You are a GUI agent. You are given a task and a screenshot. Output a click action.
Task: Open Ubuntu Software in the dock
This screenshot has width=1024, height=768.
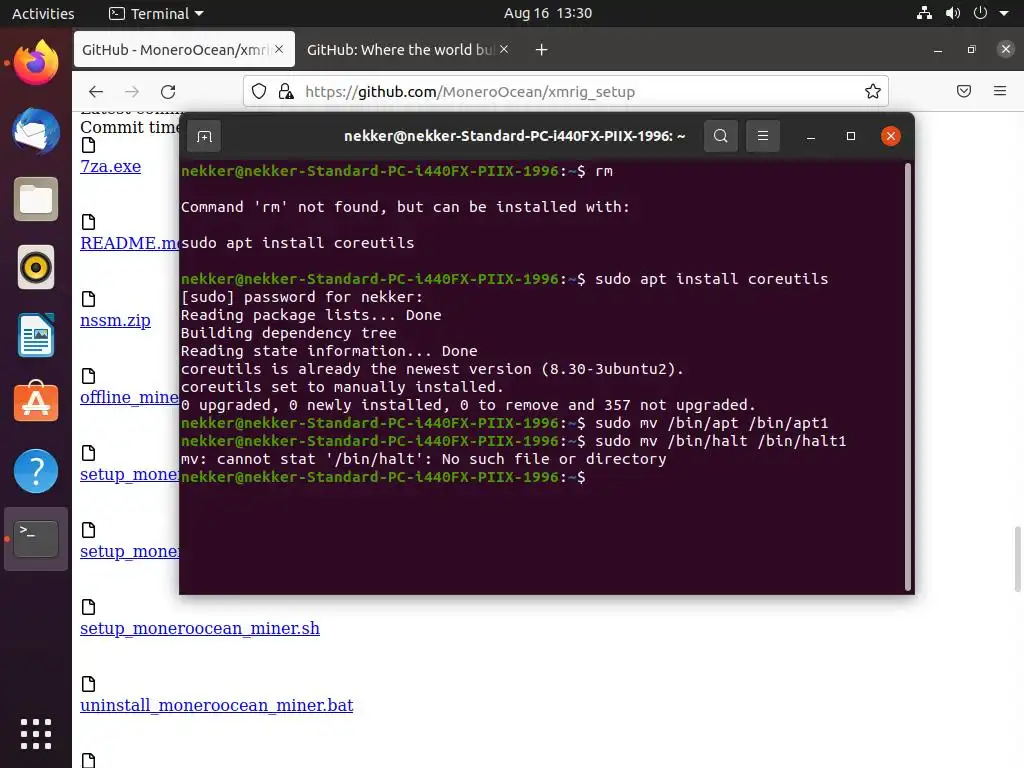[36, 402]
